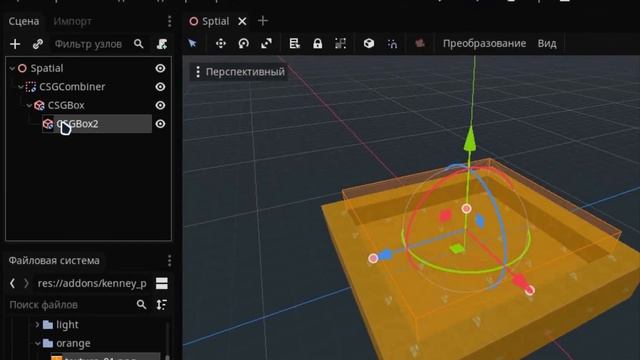
Task: Click the camera override preview icon
Action: pyautogui.click(x=420, y=43)
